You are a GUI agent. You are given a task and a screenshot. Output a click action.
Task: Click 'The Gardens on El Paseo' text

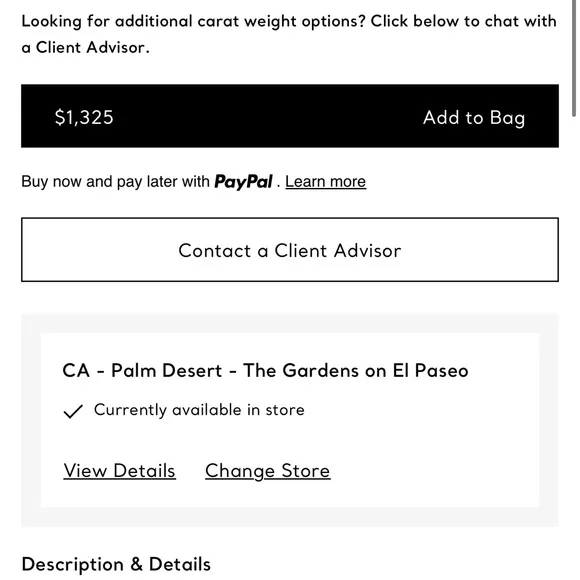(356, 370)
